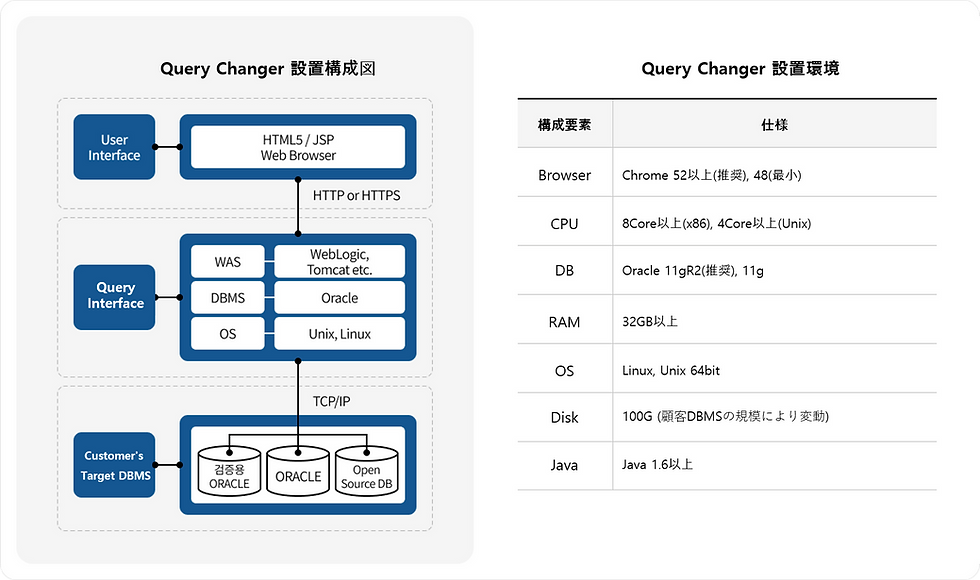Viewport: 980px width, 580px height.
Task: Click the TCP/IP label
Action: [x=331, y=401]
